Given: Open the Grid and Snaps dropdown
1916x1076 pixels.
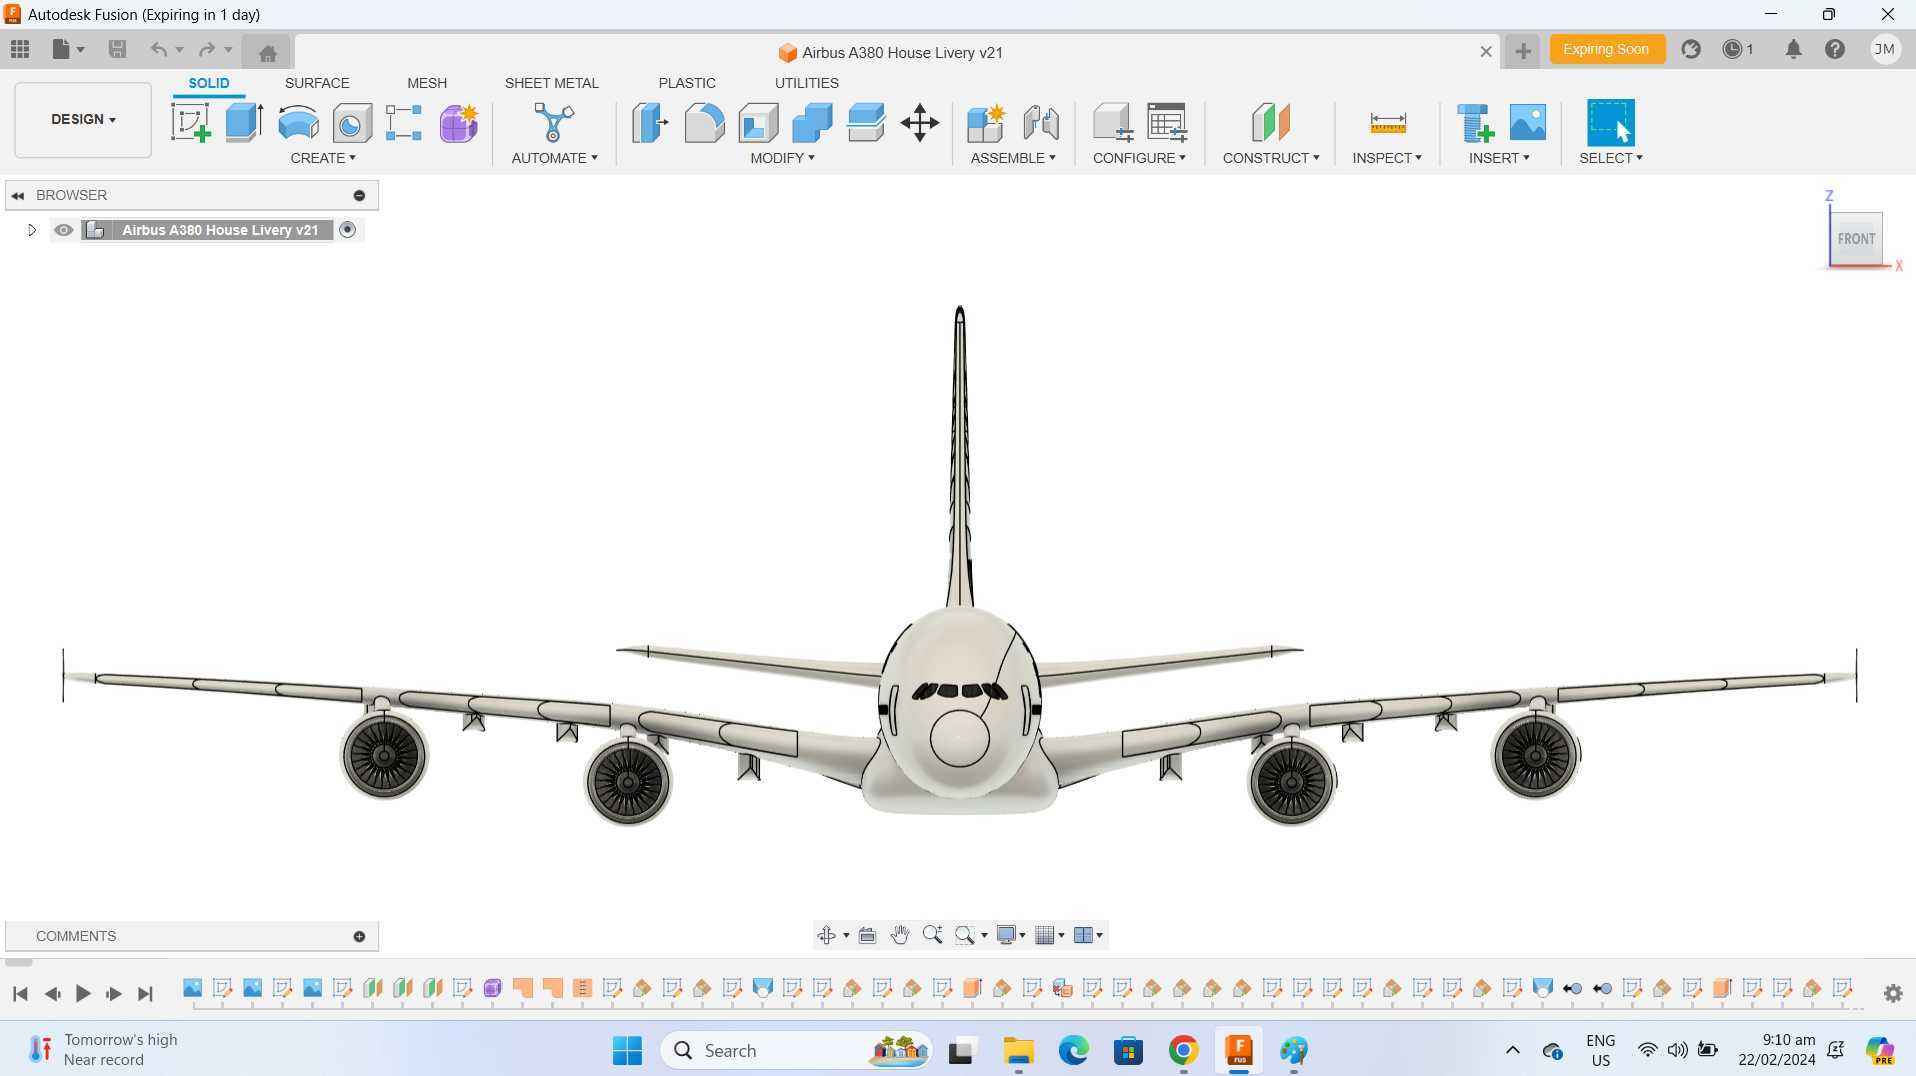Looking at the screenshot, I should (x=1049, y=935).
